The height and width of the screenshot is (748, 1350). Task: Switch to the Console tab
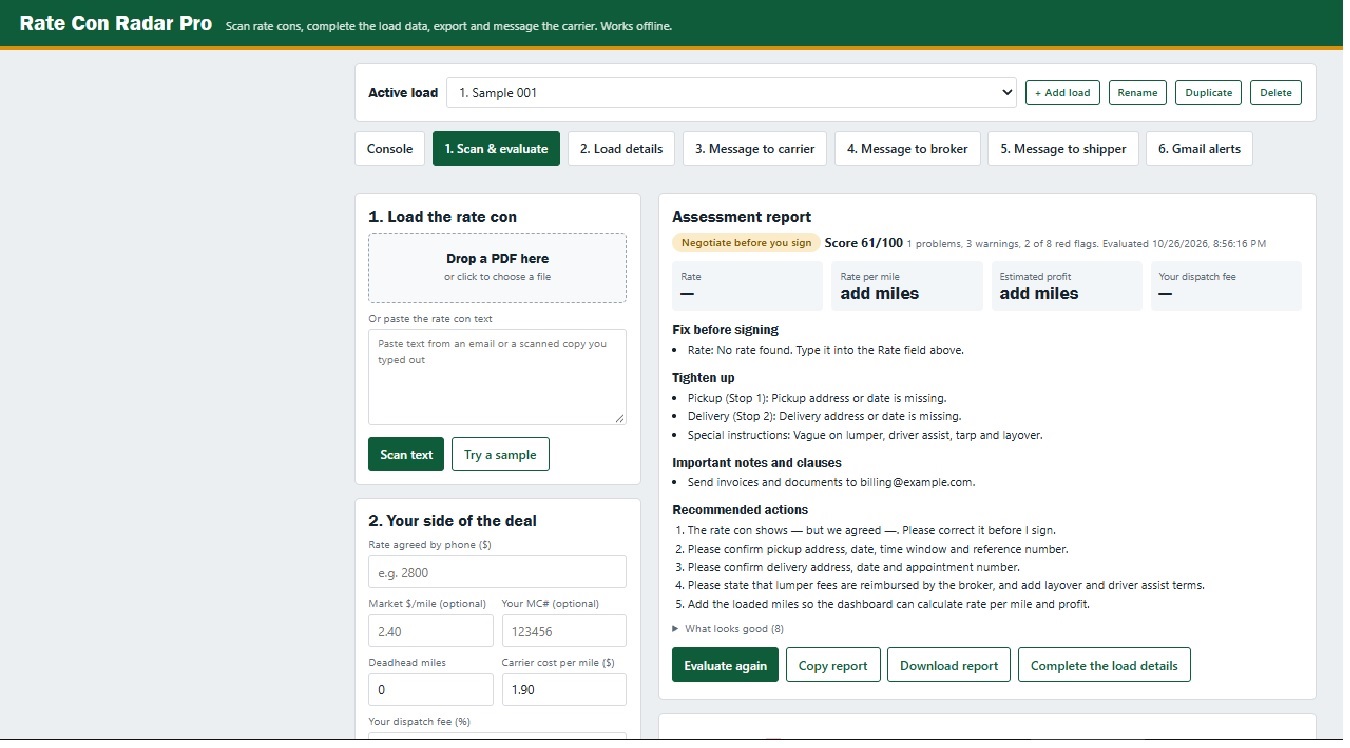(x=390, y=149)
